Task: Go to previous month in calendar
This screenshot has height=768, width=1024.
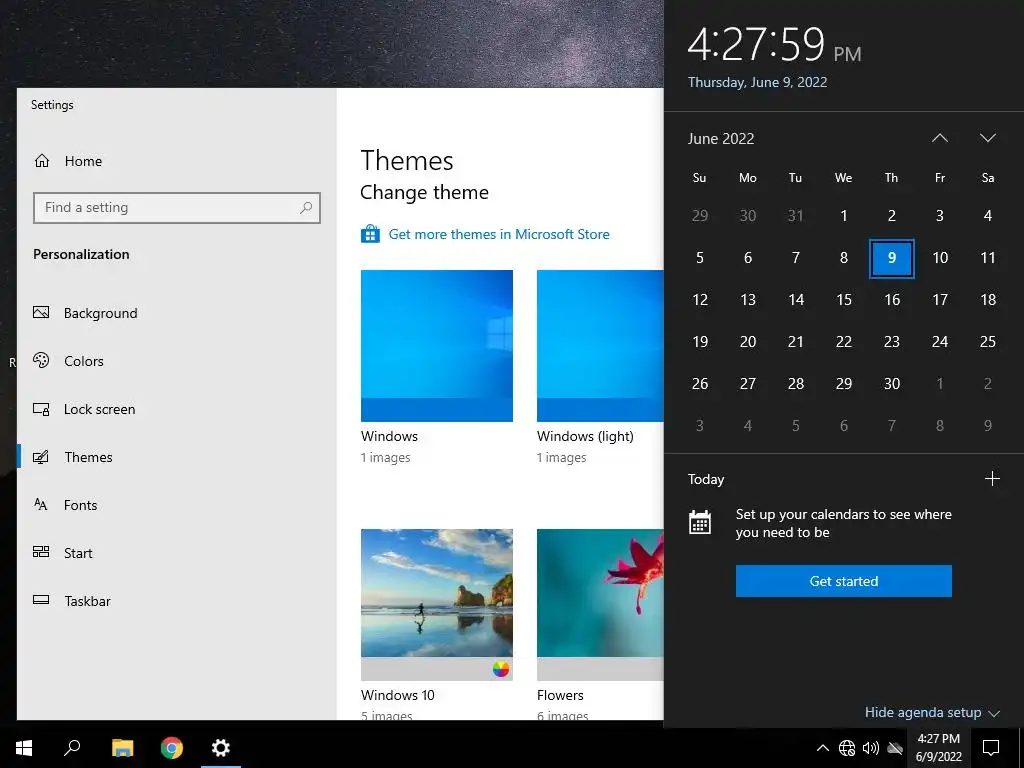Action: pyautogui.click(x=940, y=138)
